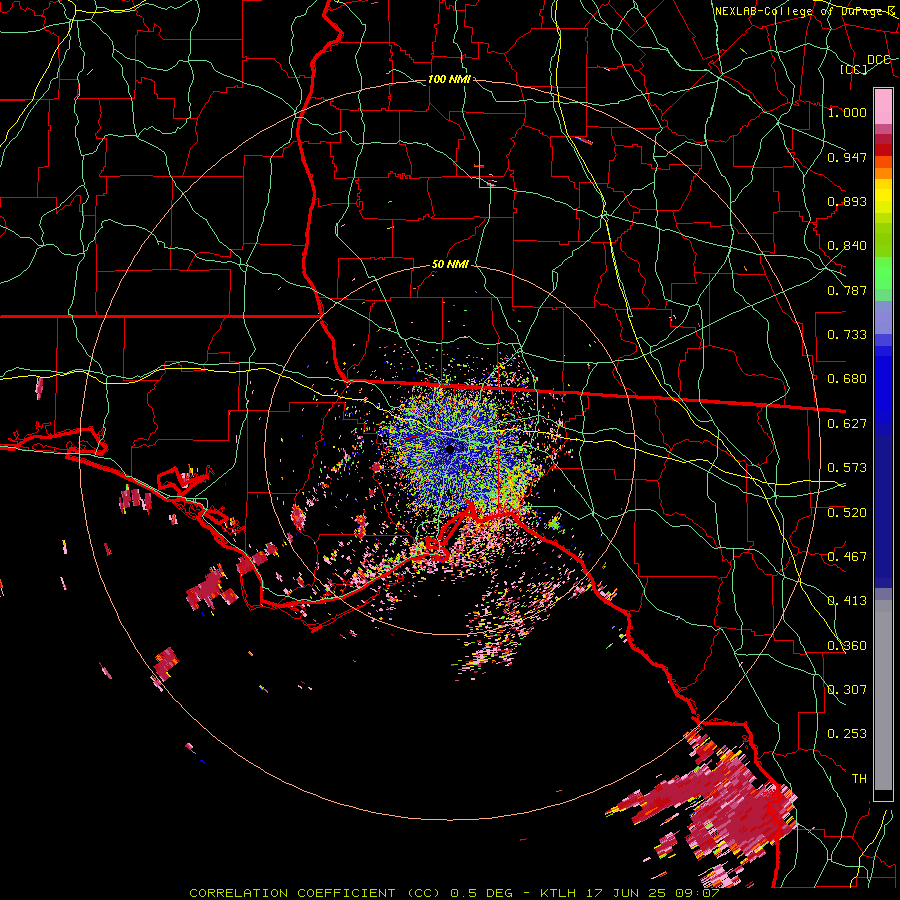Click the 0.467 scale value
900x900 pixels.
click(847, 557)
